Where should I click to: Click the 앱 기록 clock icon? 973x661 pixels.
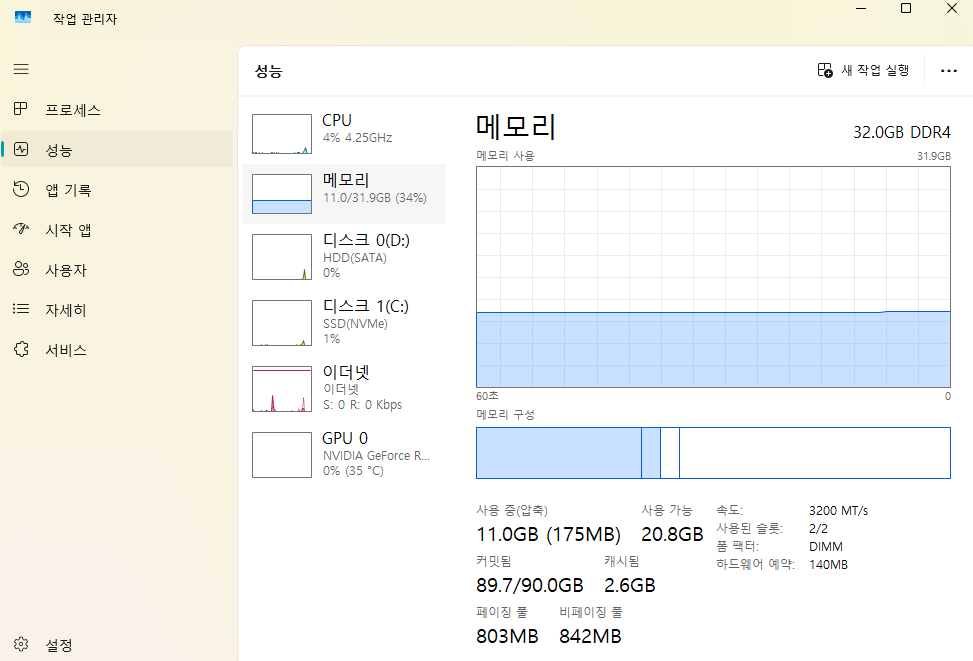tap(21, 189)
